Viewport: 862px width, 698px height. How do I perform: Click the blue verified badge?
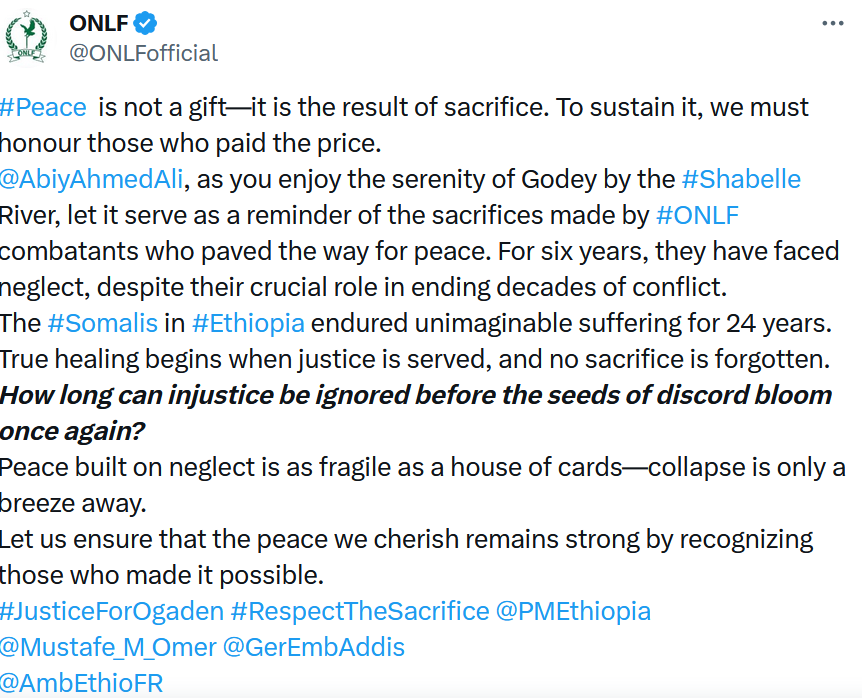[x=145, y=23]
